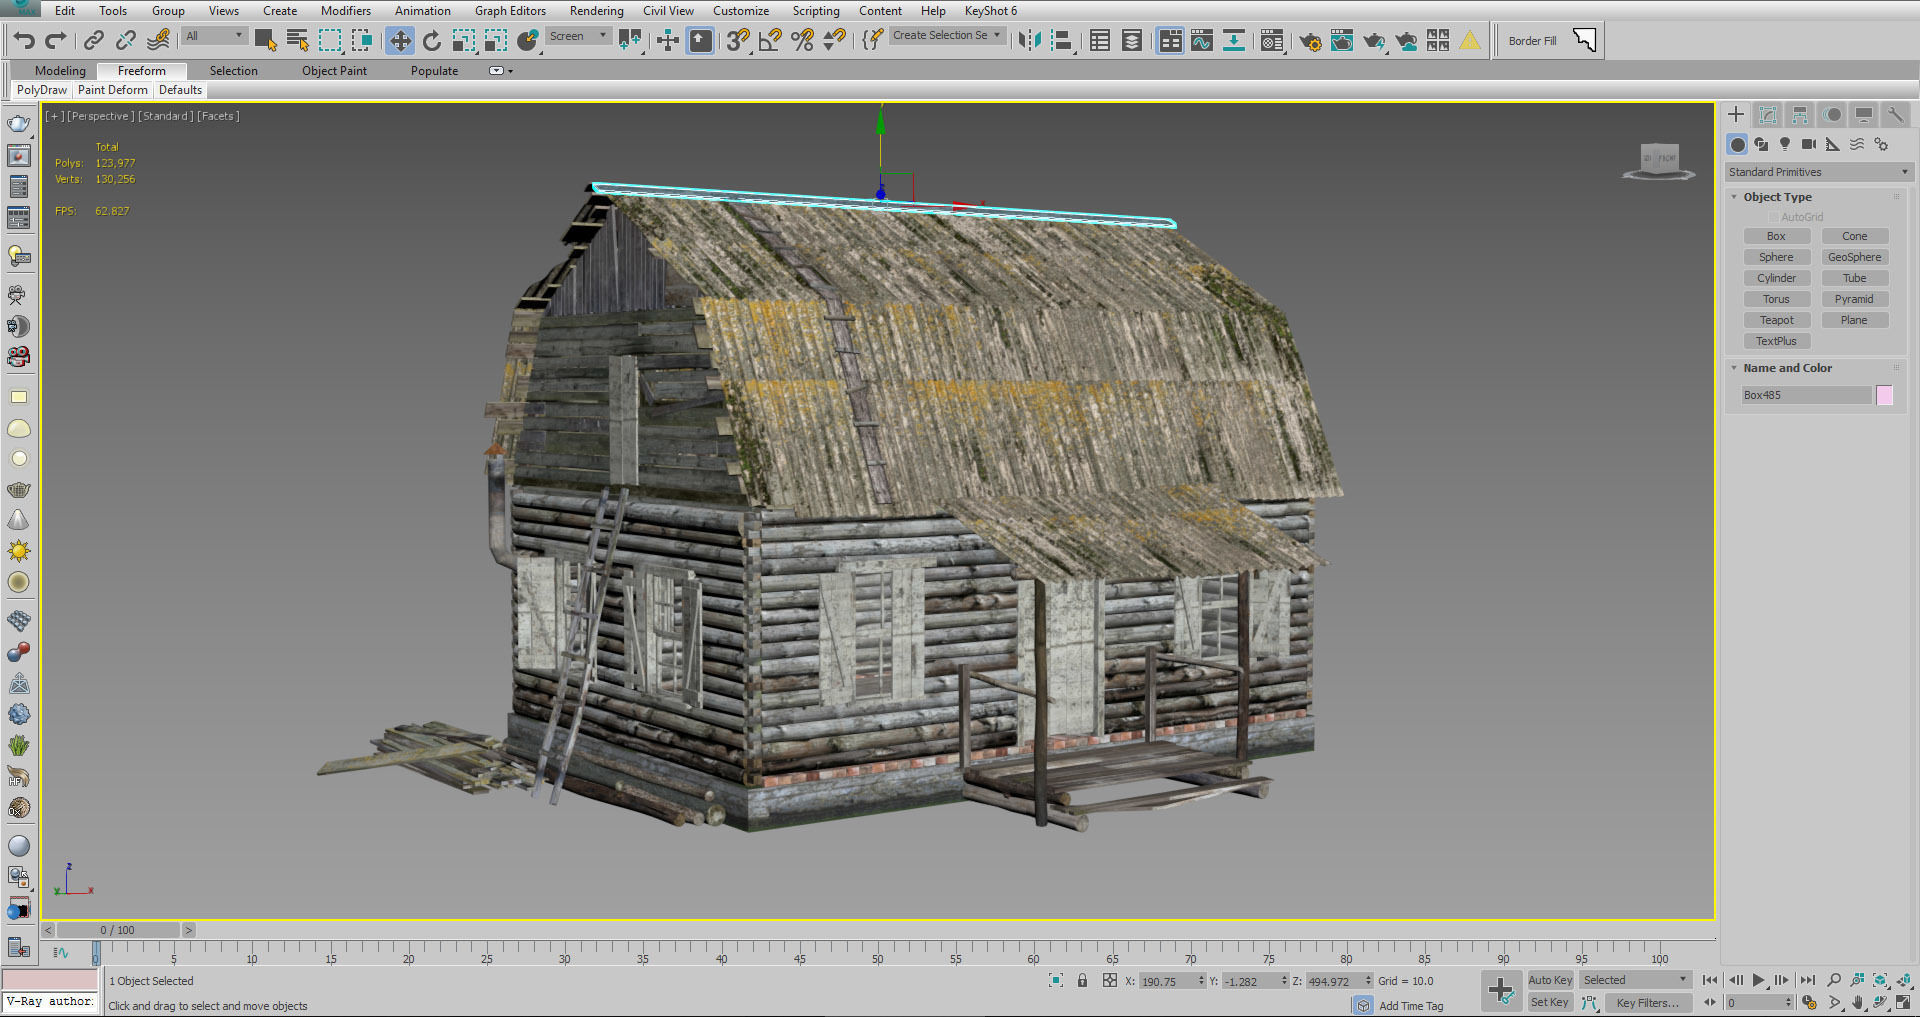Open the Select by Name list
The height and width of the screenshot is (1017, 1920).
point(298,40)
